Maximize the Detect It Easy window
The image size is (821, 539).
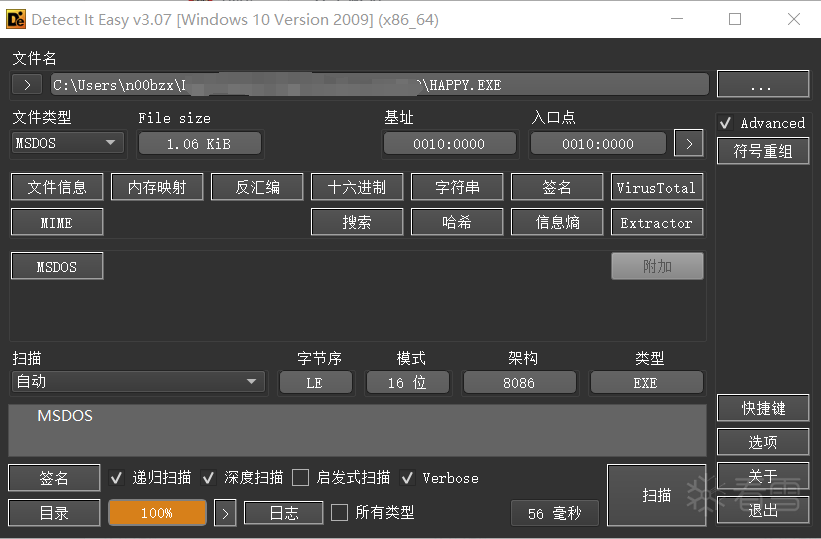tap(735, 19)
